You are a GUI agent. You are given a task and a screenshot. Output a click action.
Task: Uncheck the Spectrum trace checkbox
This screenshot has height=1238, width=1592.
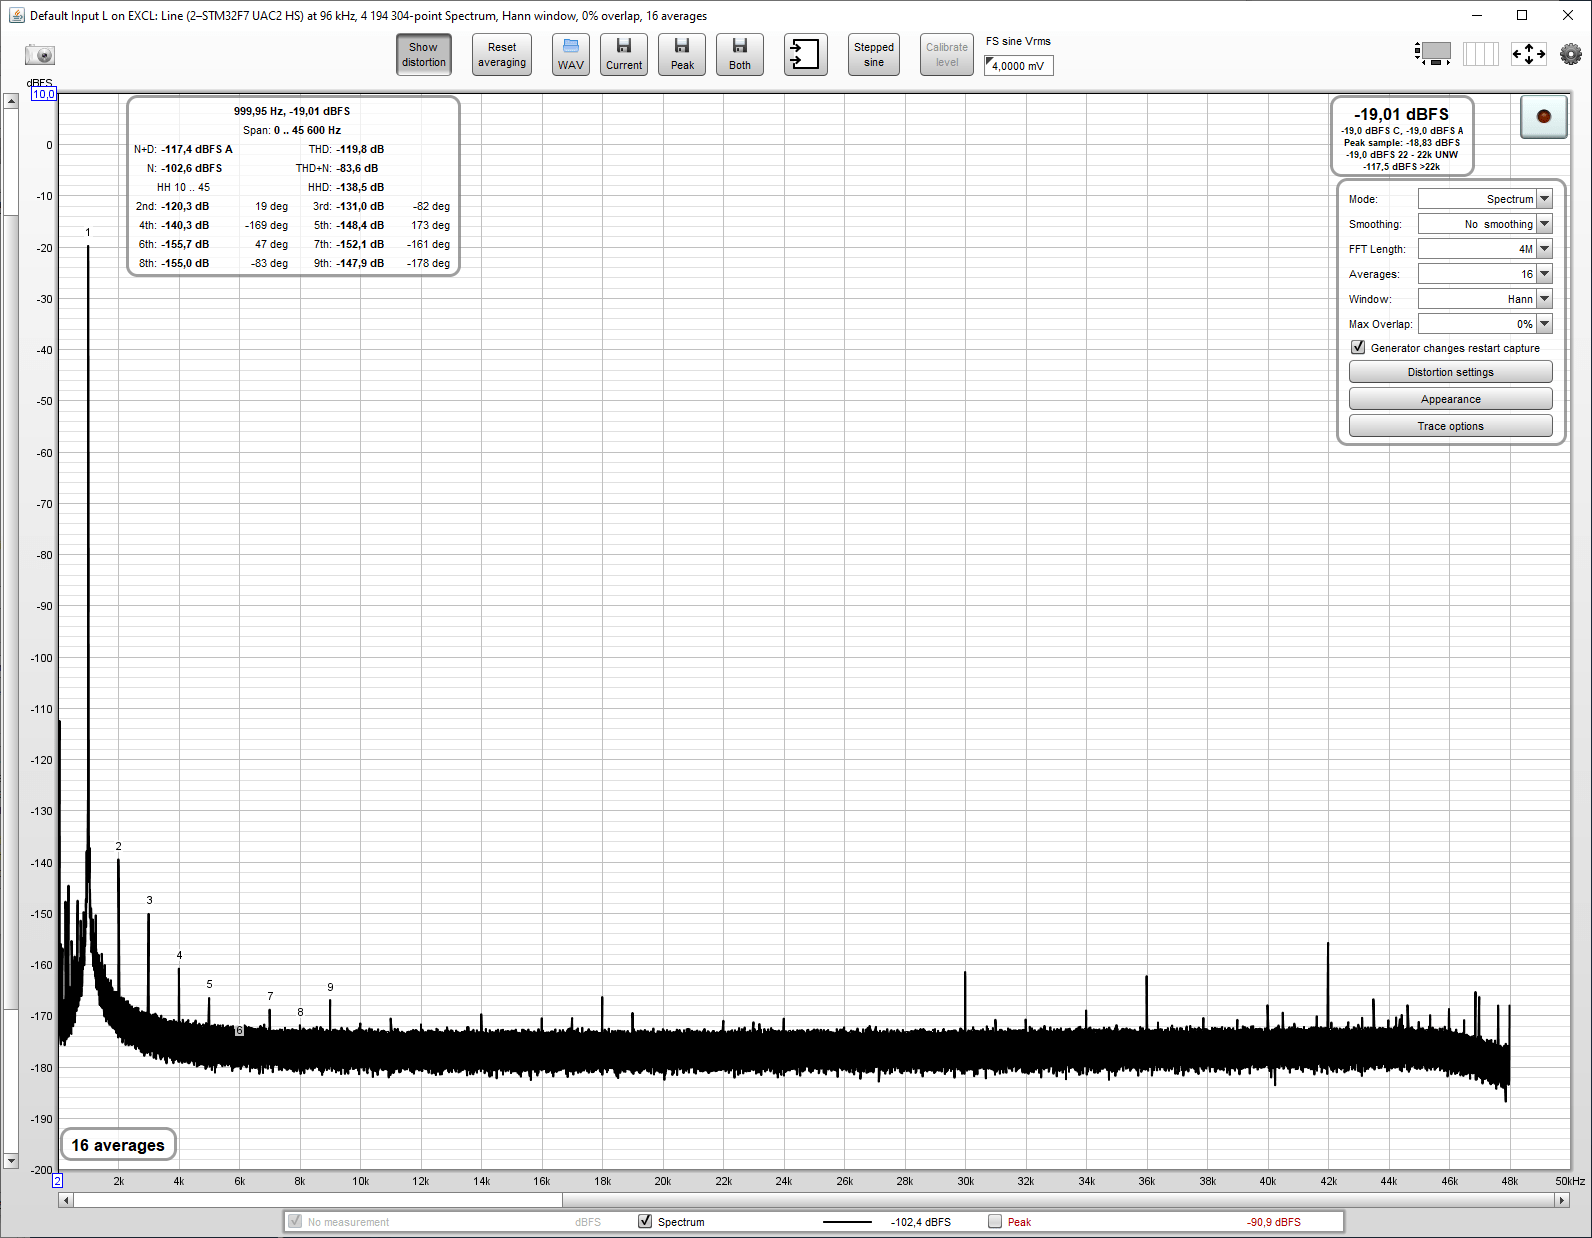coord(645,1221)
